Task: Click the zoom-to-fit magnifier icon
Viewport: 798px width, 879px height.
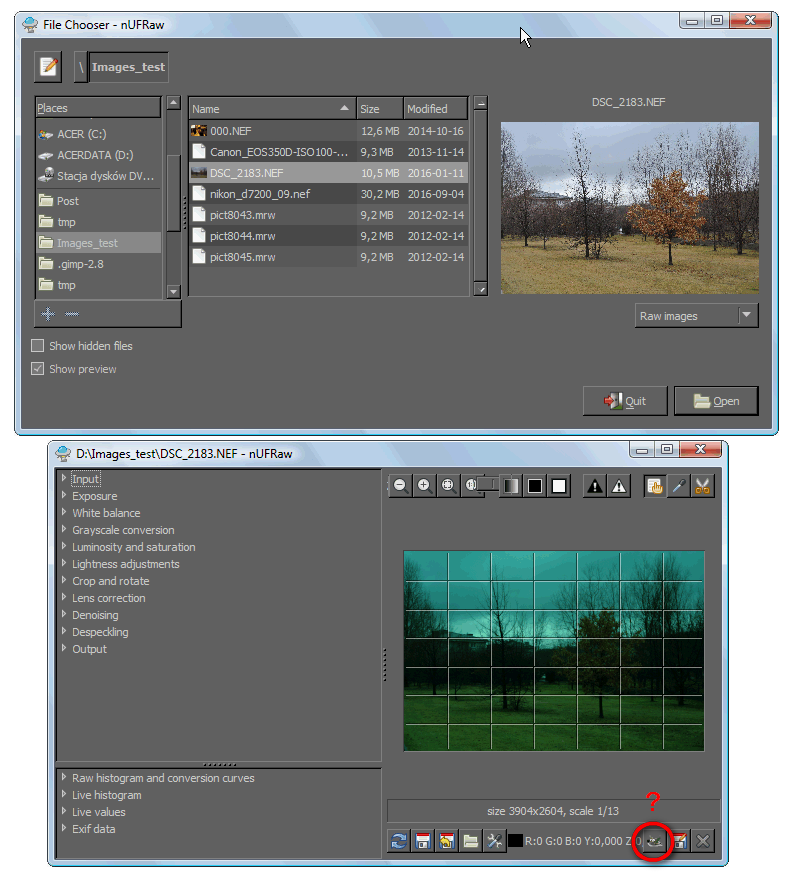Action: tap(448, 485)
